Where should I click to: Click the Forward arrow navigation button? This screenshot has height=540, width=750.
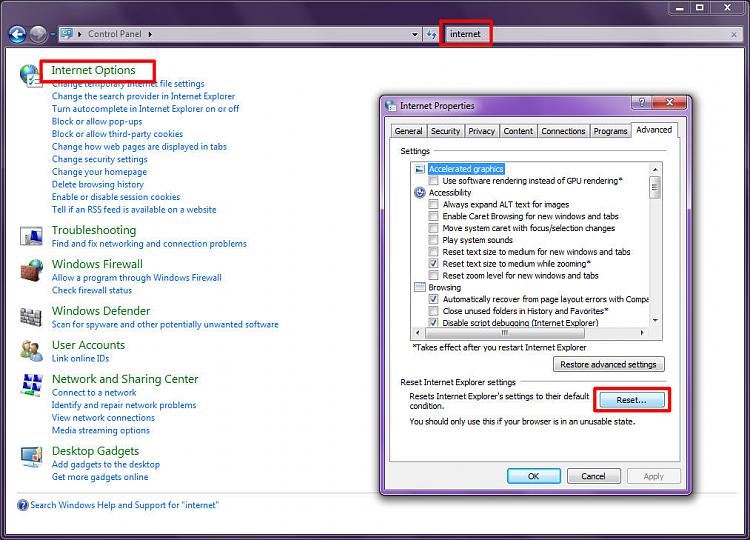(x=38, y=34)
